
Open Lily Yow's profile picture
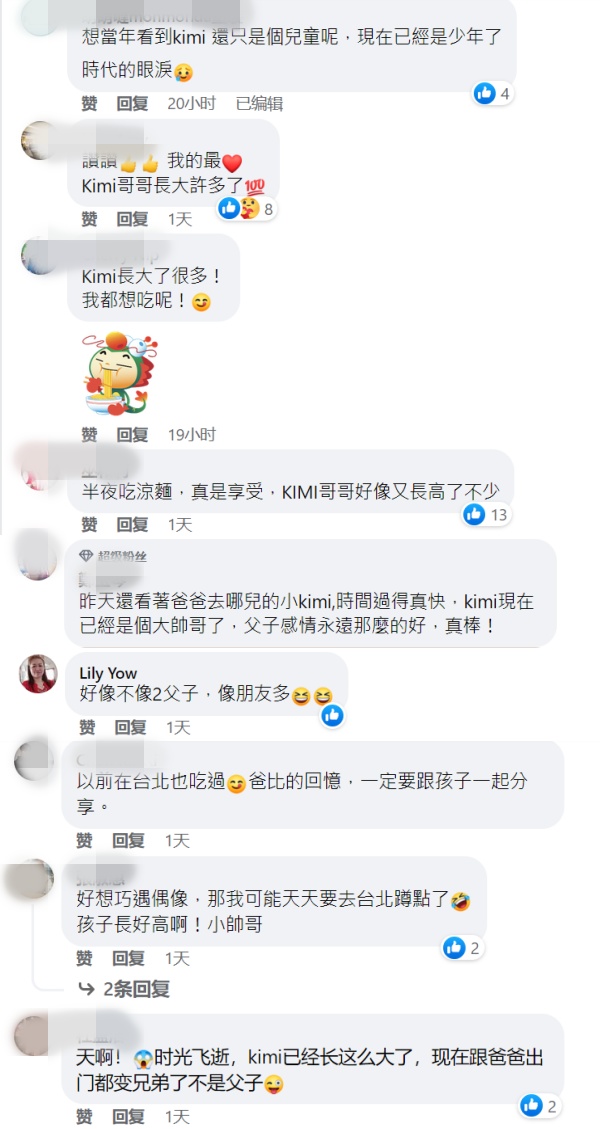point(38,674)
